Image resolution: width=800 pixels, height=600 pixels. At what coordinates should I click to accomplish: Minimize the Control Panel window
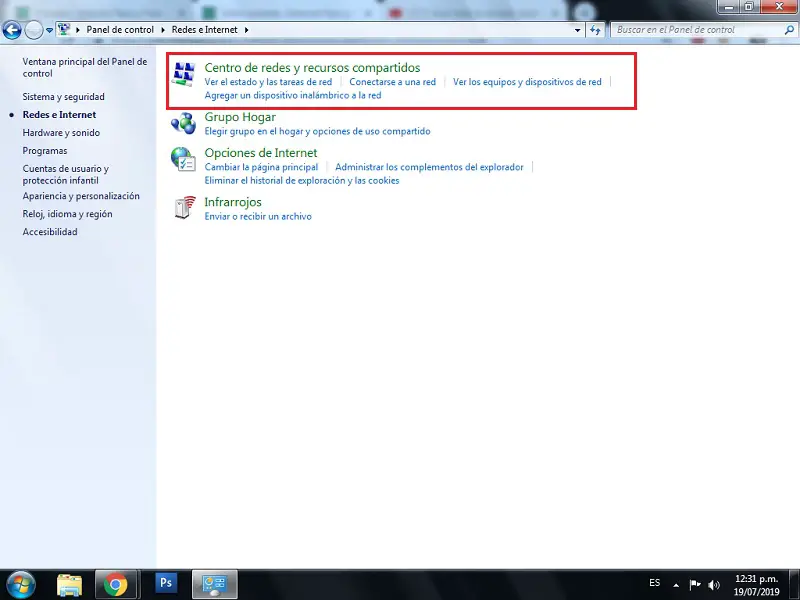coord(729,7)
